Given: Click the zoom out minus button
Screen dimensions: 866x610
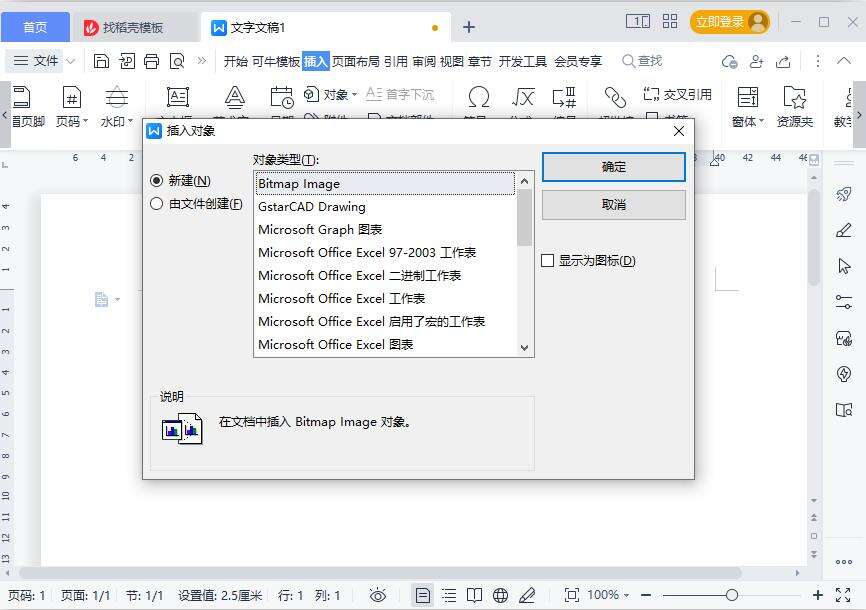Looking at the screenshot, I should pyautogui.click(x=646, y=595).
